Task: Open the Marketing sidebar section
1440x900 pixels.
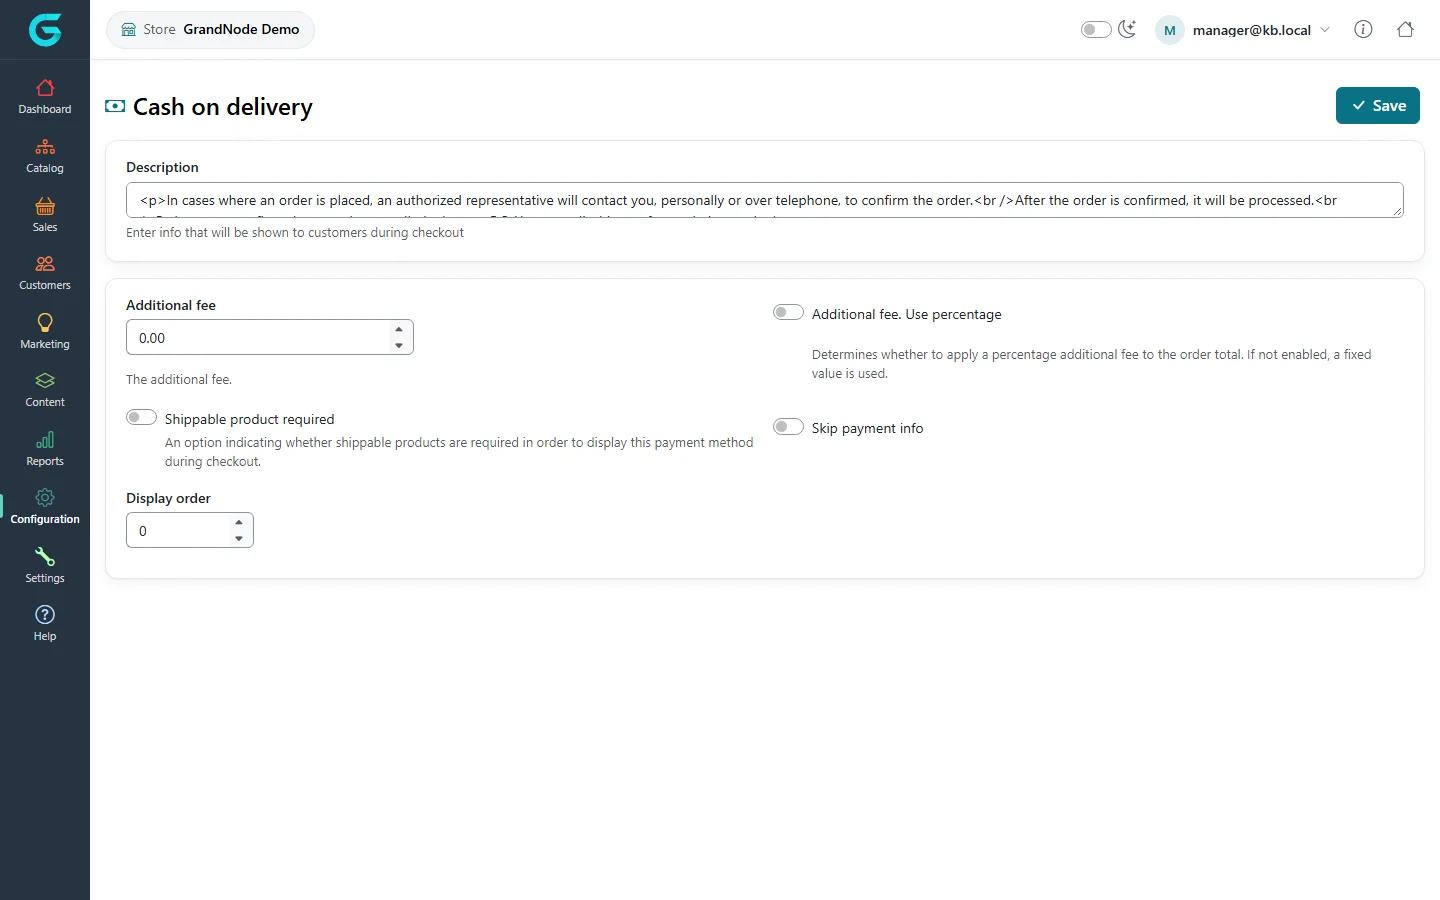Action: pyautogui.click(x=45, y=332)
